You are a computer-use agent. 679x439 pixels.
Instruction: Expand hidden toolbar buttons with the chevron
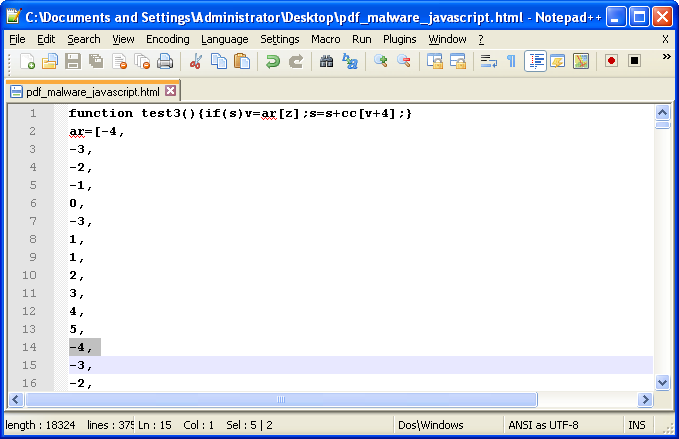point(666,58)
